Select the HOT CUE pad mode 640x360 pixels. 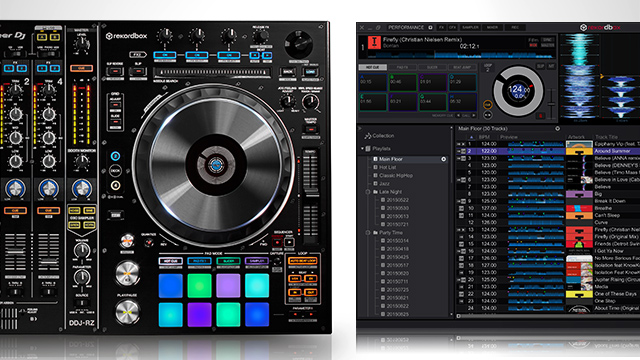click(372, 67)
